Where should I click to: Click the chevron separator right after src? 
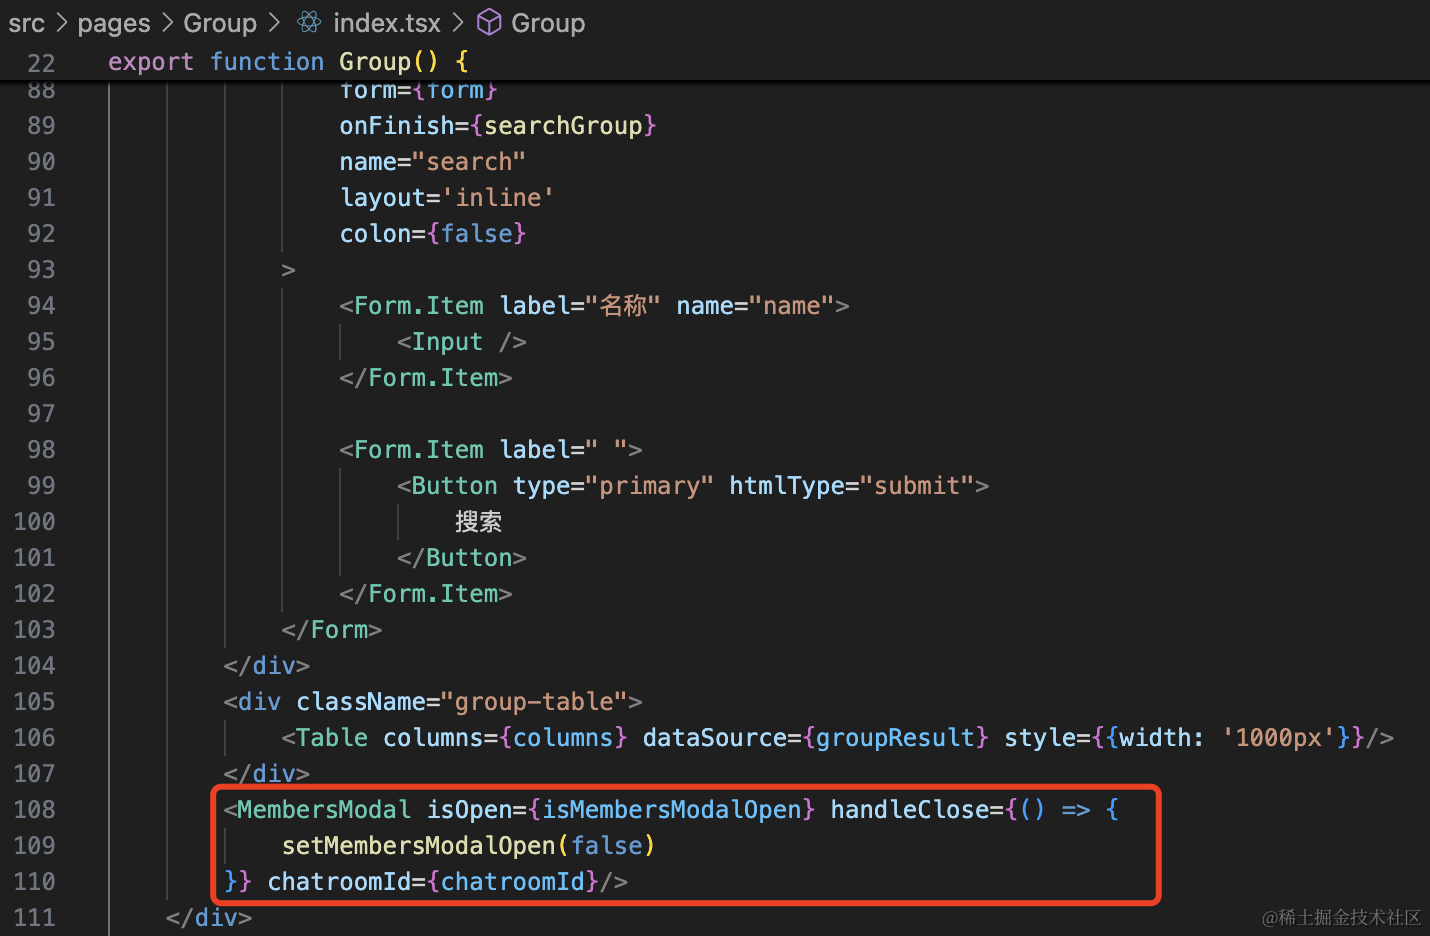61,22
